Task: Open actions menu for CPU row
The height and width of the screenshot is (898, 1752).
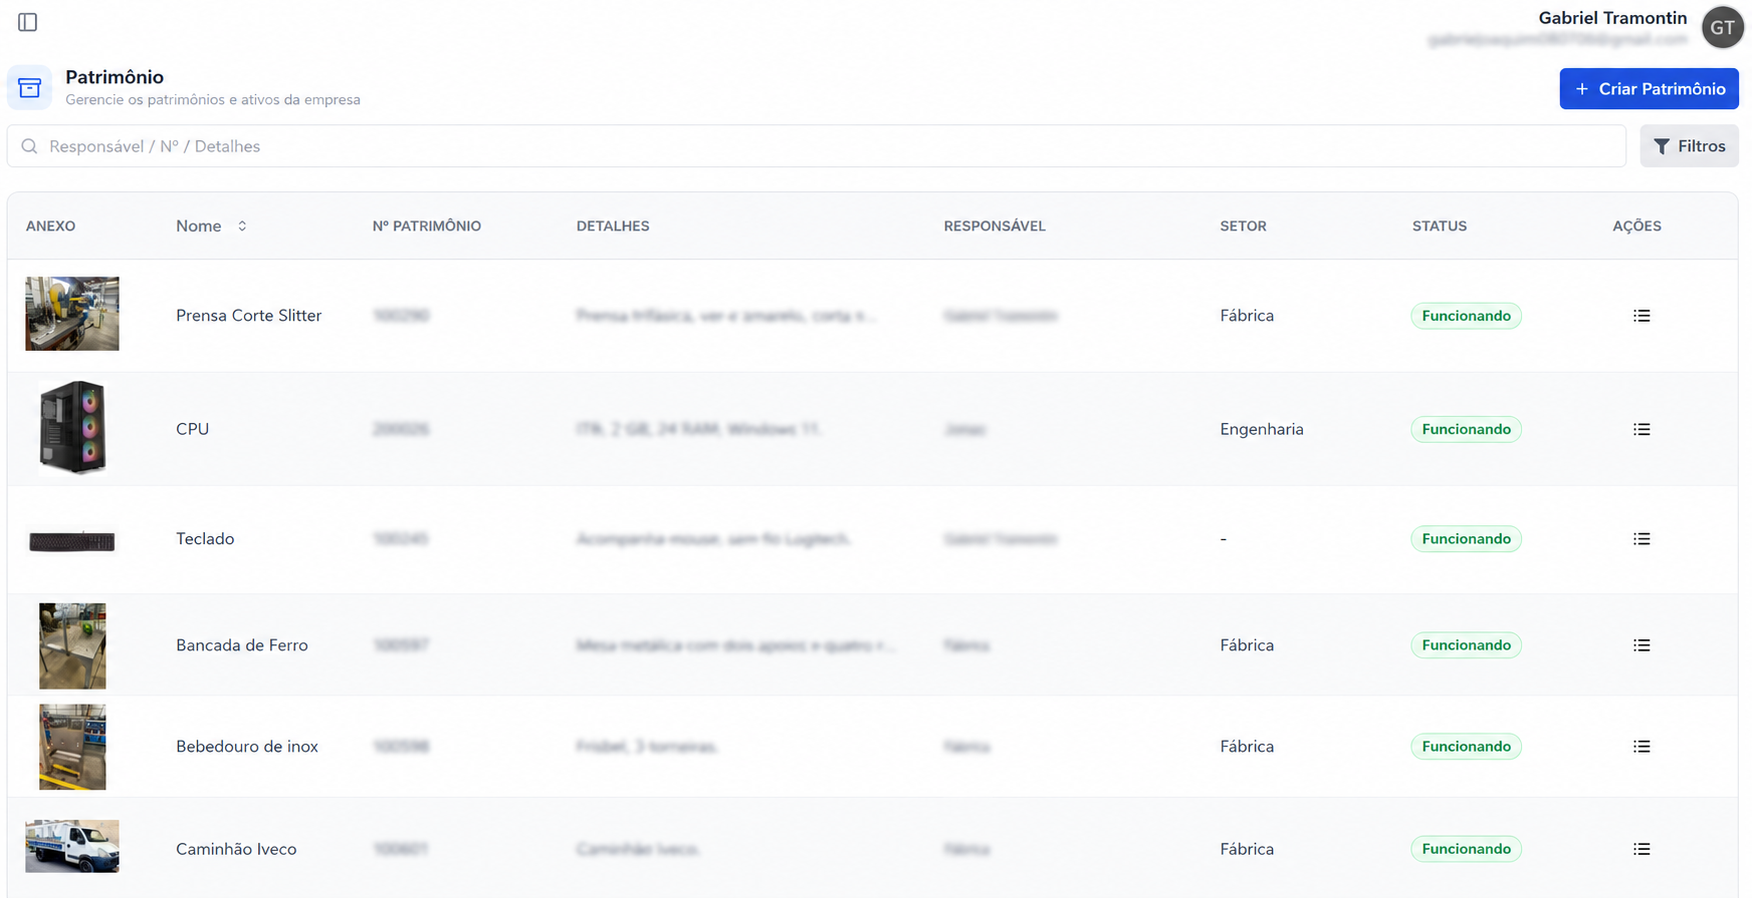Action: 1641,429
